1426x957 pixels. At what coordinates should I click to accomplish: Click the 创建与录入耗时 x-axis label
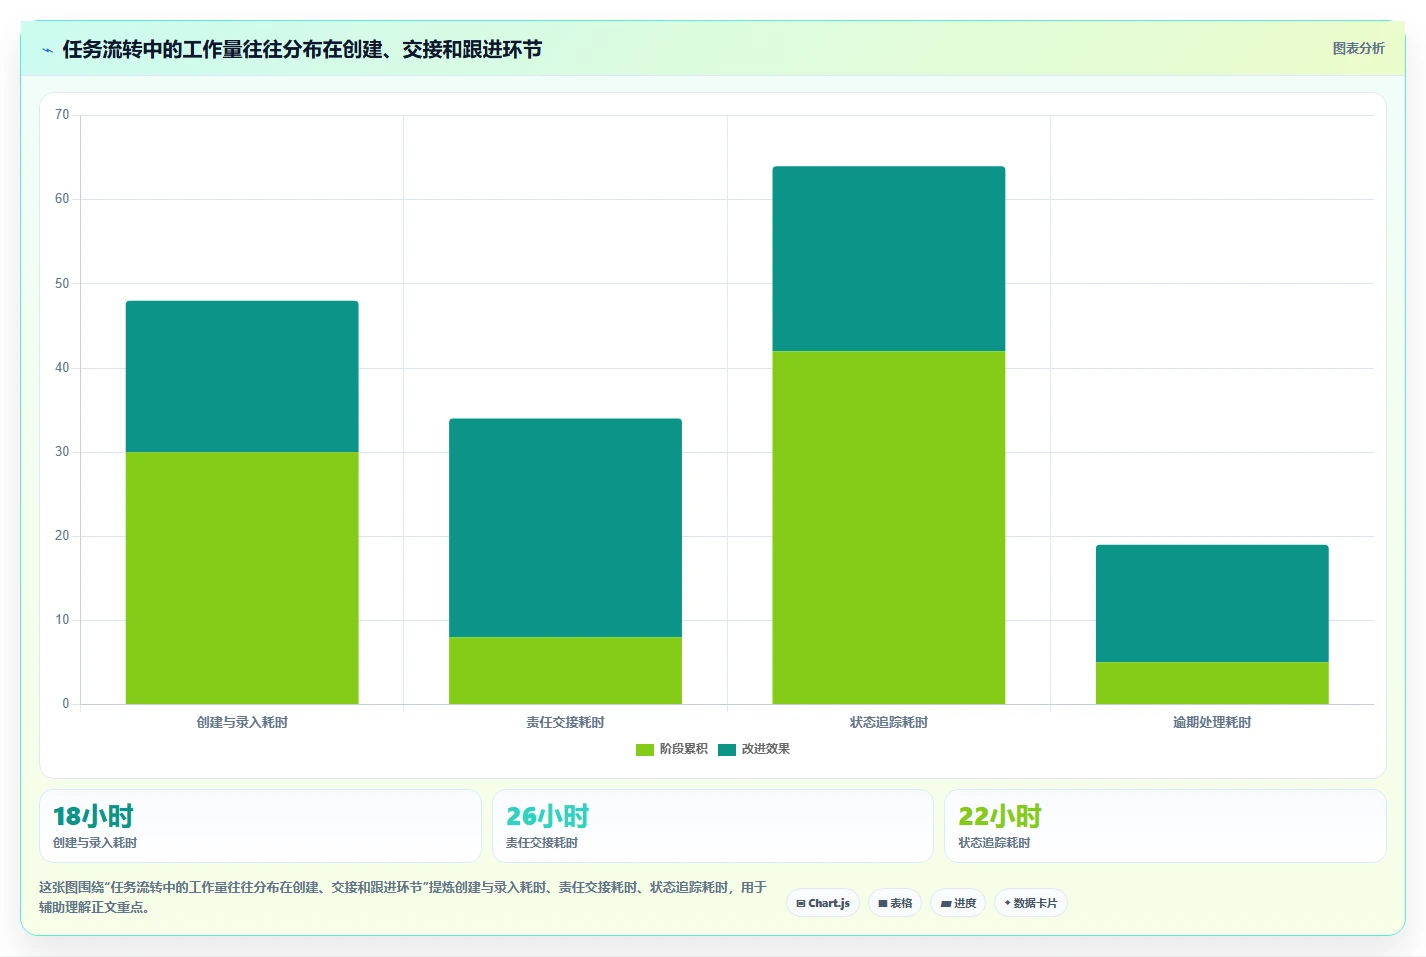(x=242, y=722)
